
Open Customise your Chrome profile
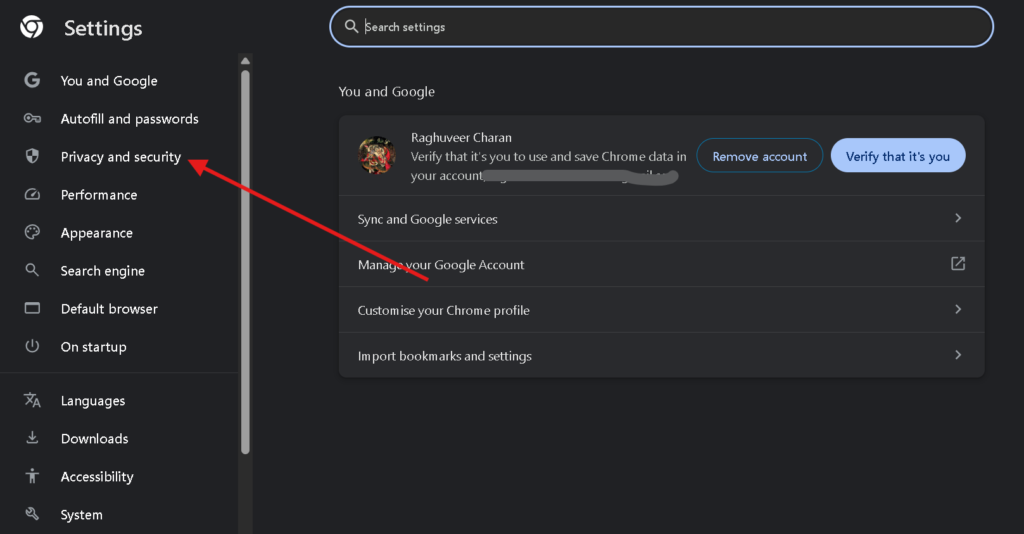coord(661,310)
